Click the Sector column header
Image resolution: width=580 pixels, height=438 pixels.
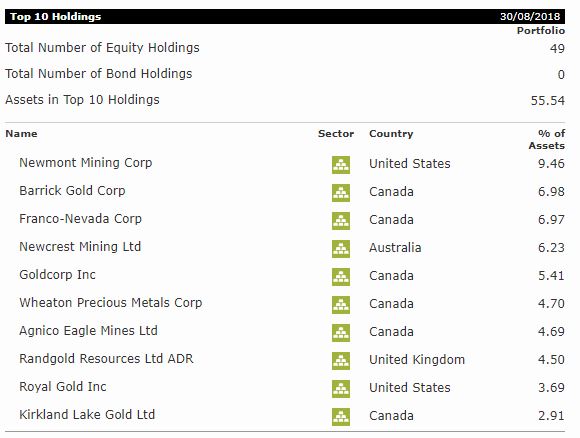[x=336, y=134]
